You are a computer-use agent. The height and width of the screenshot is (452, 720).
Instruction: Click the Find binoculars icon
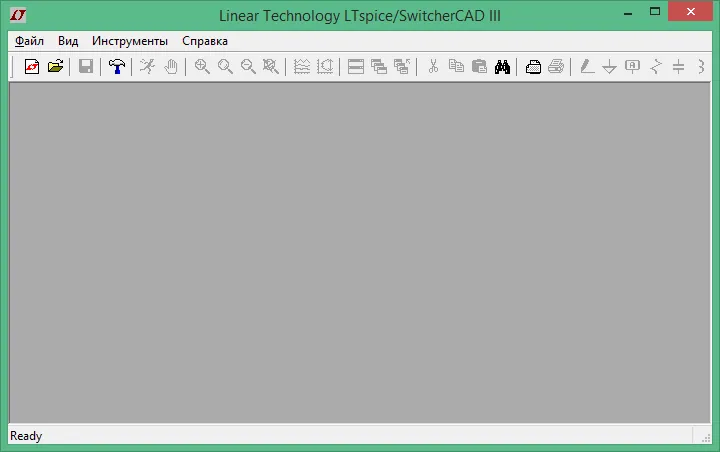coord(502,67)
